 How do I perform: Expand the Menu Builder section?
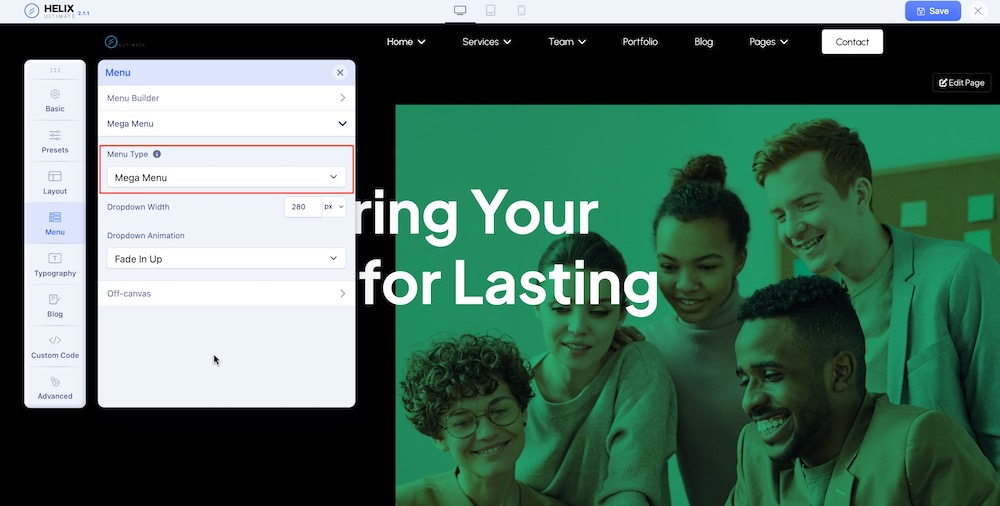click(226, 98)
